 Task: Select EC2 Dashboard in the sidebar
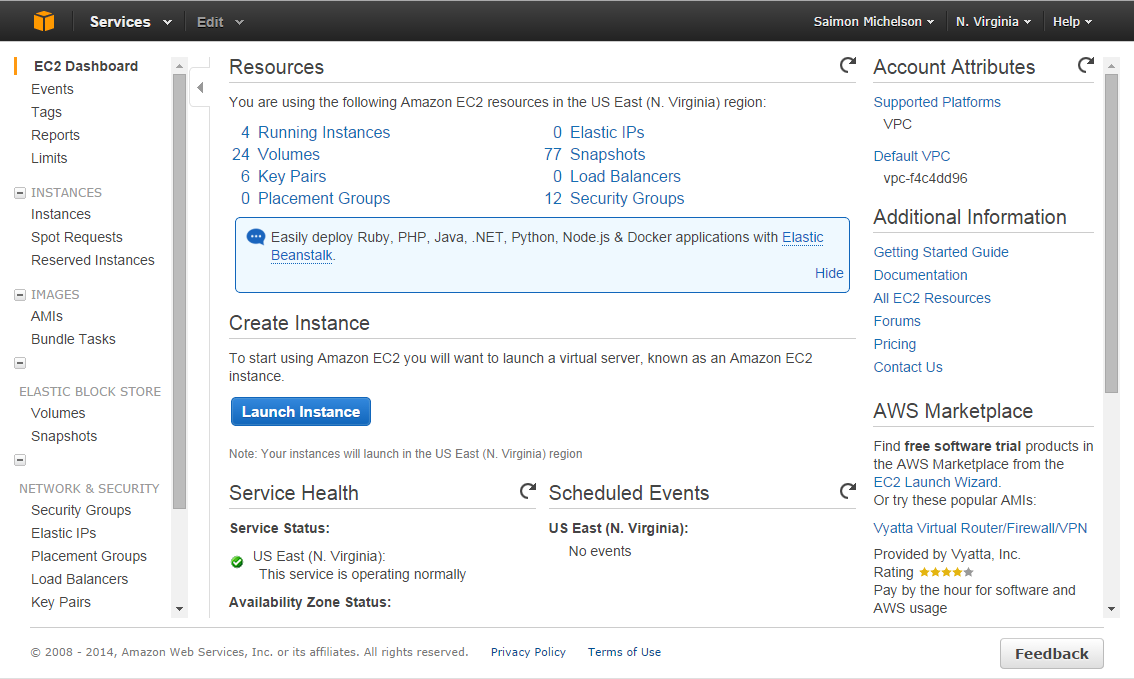(x=85, y=66)
